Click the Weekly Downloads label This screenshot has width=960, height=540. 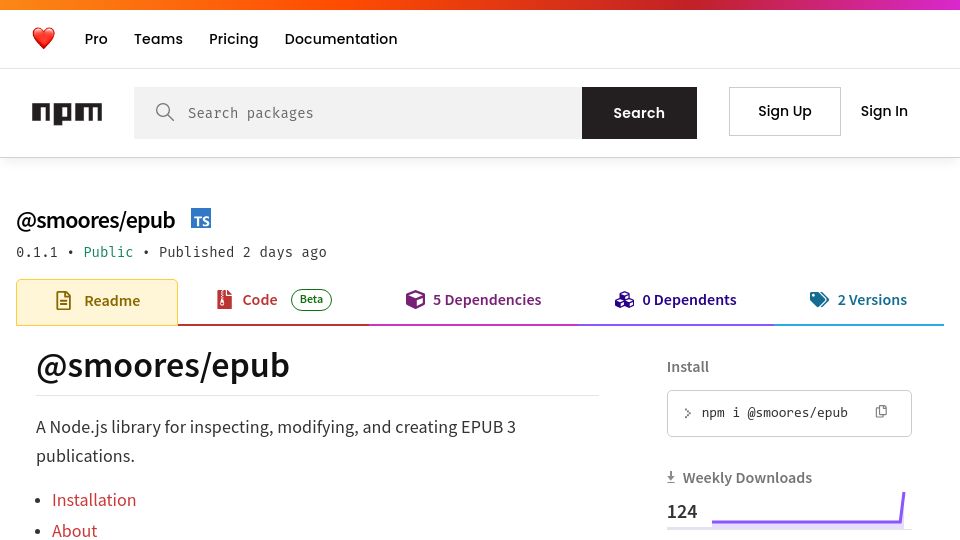(x=747, y=478)
